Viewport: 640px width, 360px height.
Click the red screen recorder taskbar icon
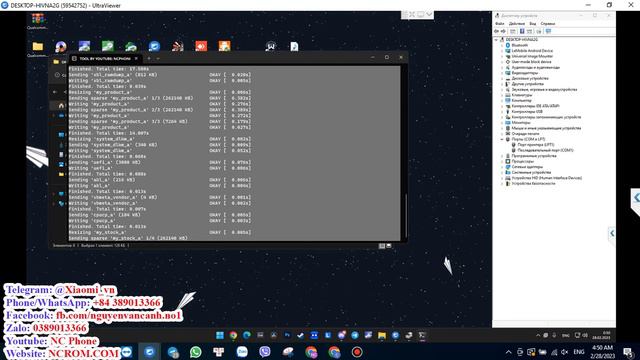point(357,352)
